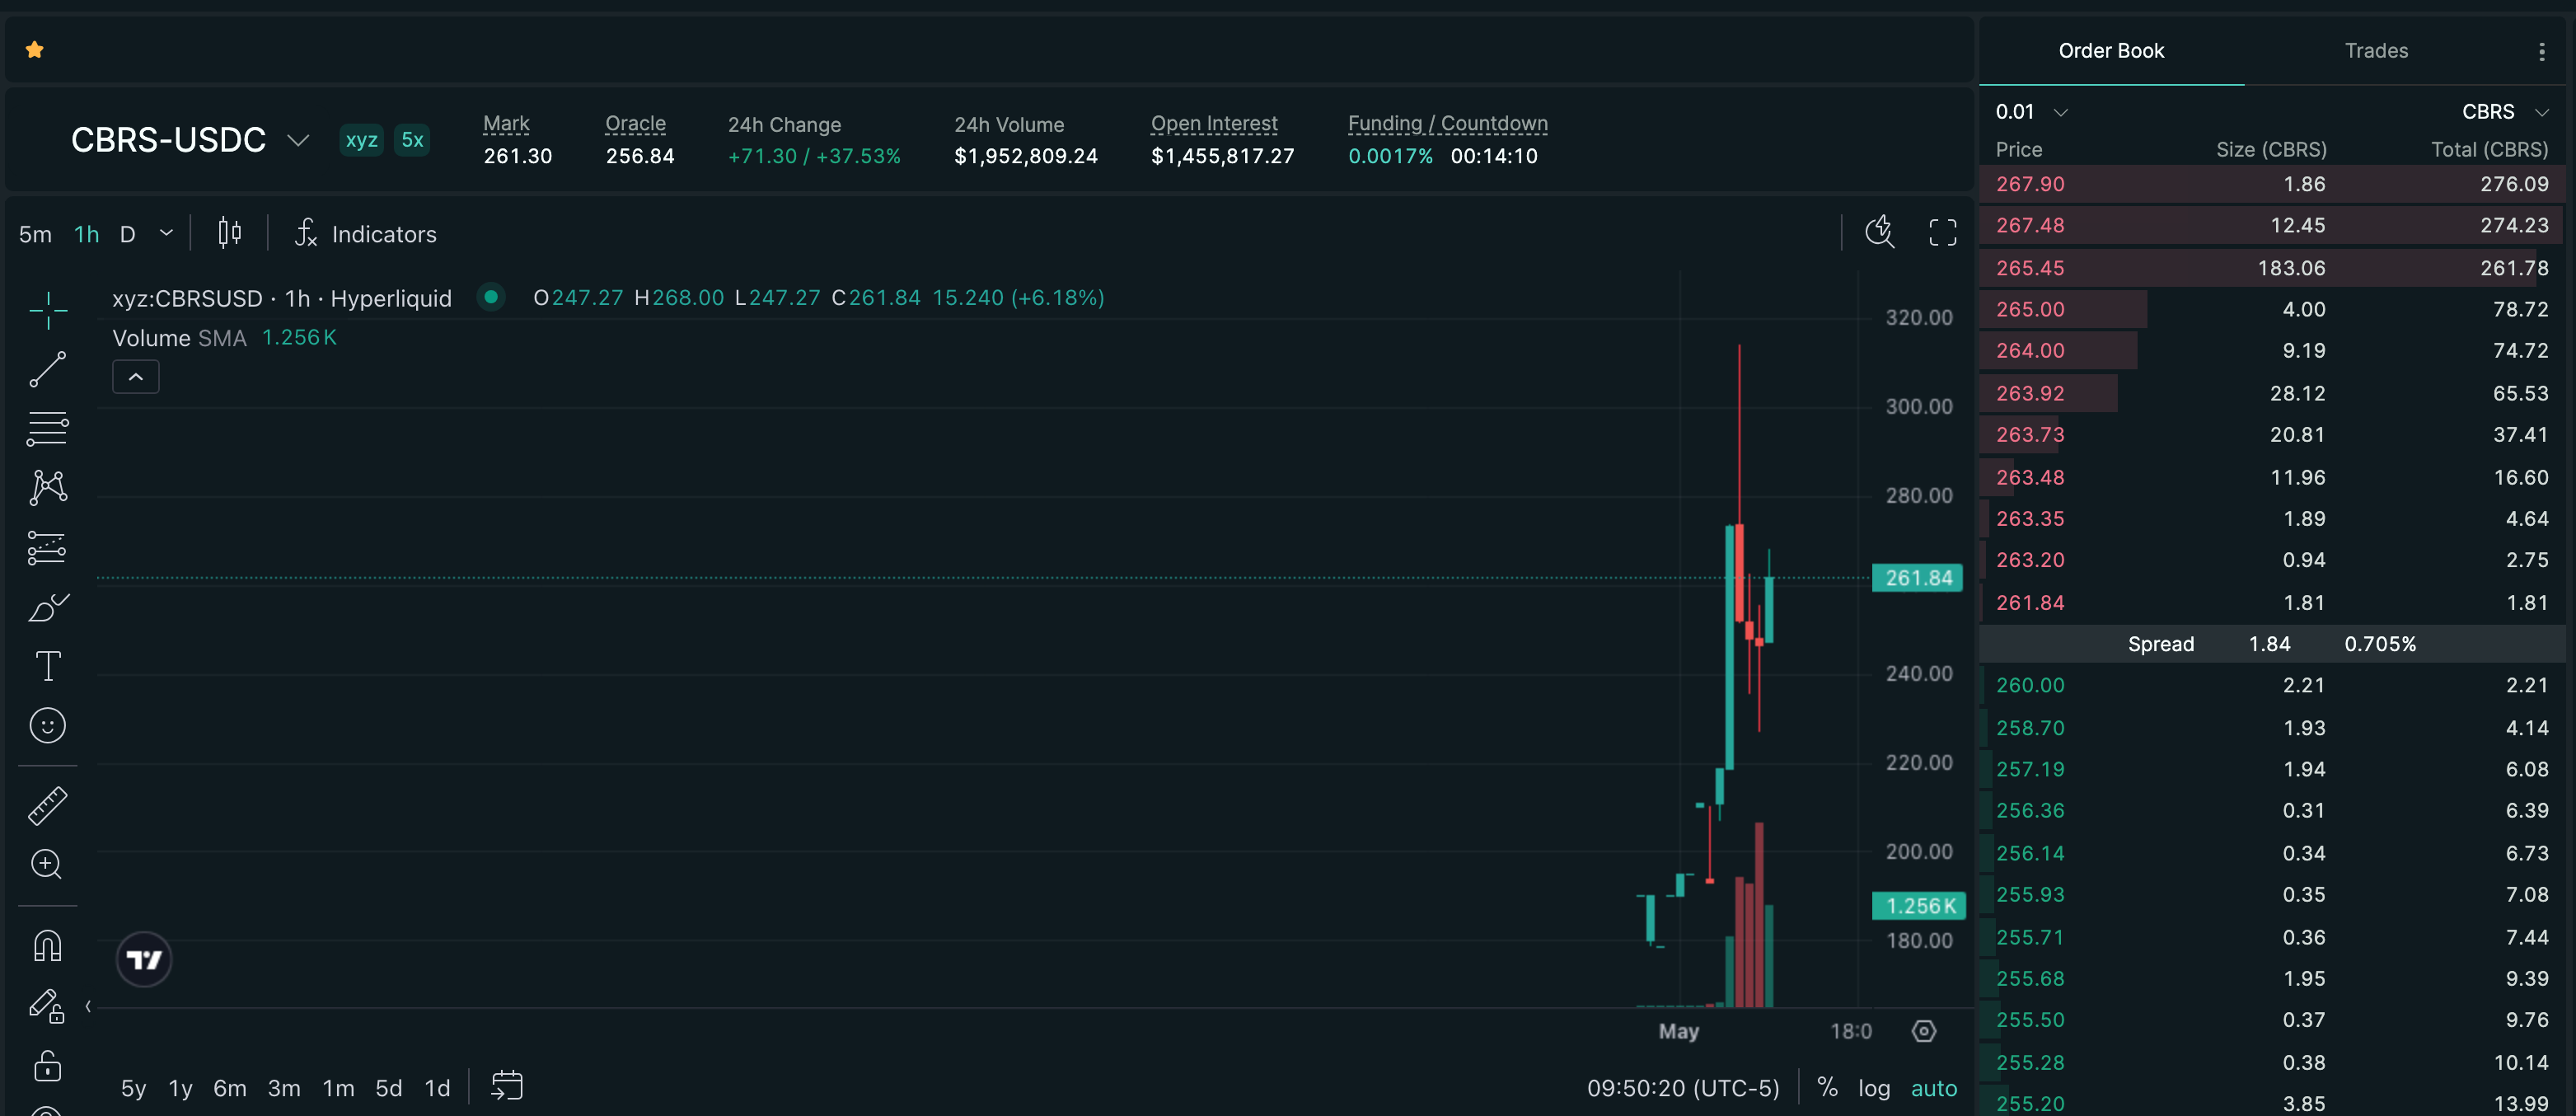Set chart range to 1m

(x=338, y=1088)
